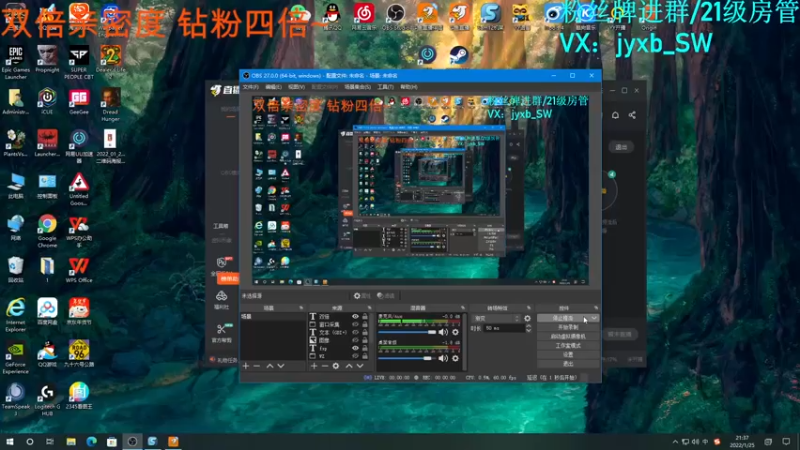Image resolution: width=800 pixels, height=450 pixels.
Task: Click the microphone volume slider
Action: (407, 332)
